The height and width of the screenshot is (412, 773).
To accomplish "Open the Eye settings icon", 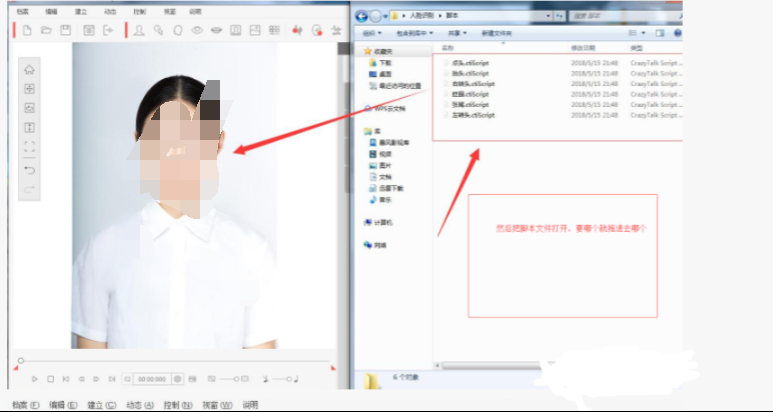I will coord(198,30).
